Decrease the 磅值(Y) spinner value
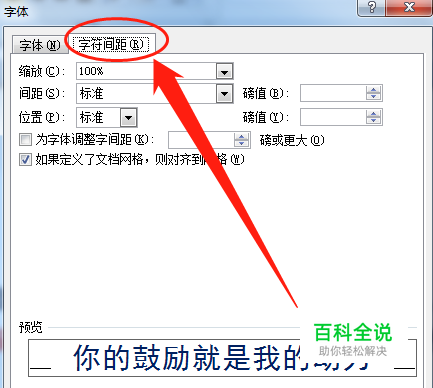The image size is (433, 388). 373,121
